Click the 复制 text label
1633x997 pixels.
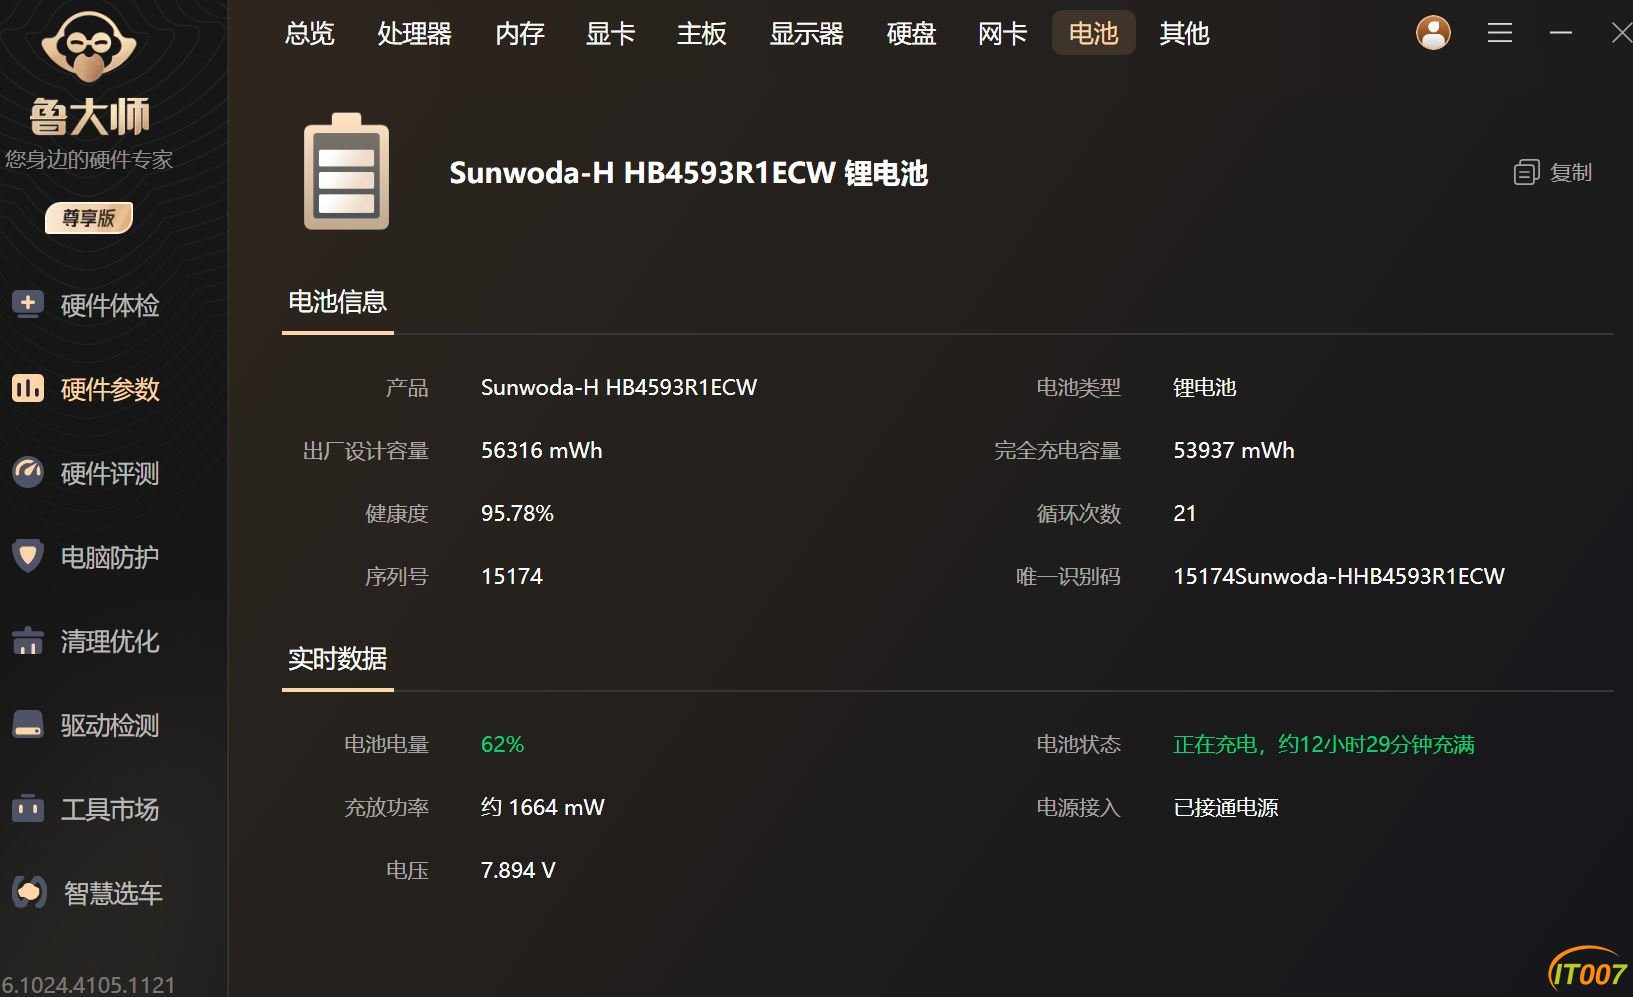coord(1571,173)
